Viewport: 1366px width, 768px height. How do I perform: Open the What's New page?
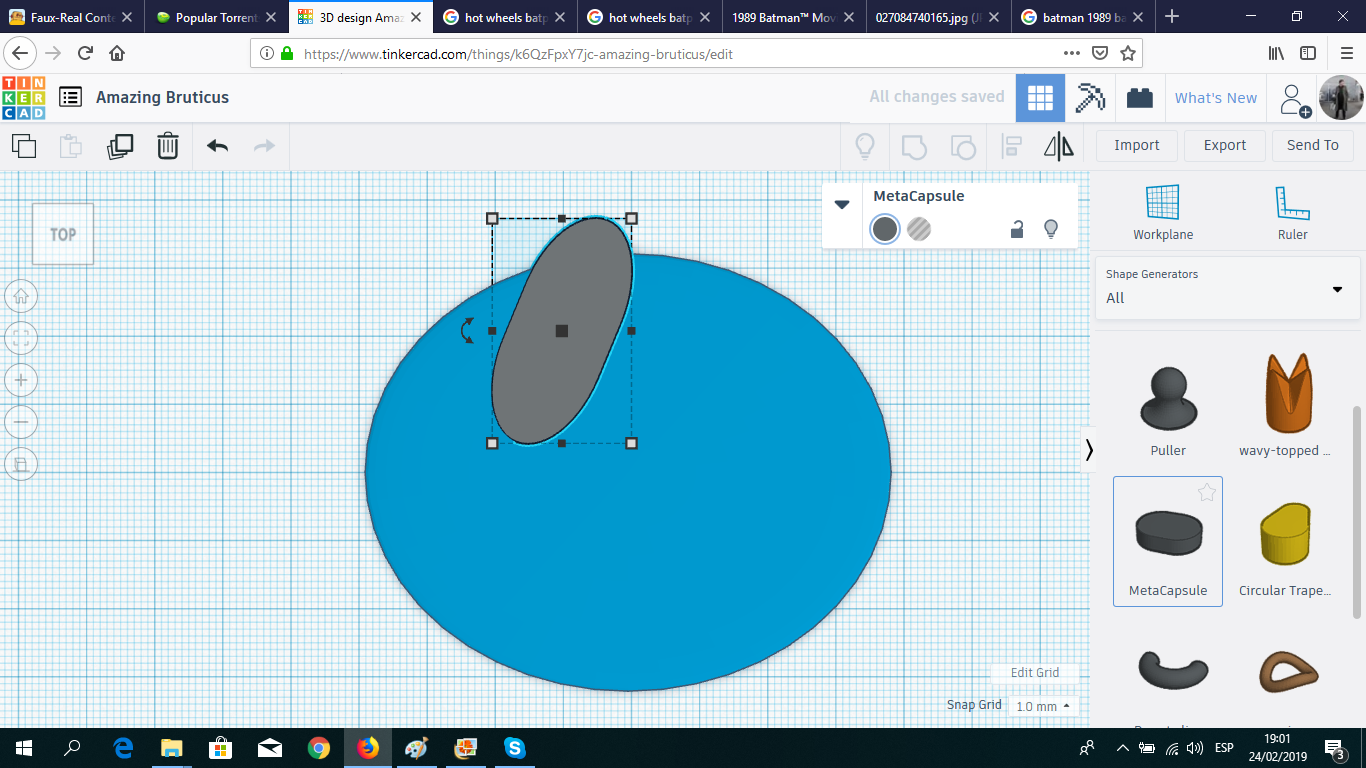[1216, 97]
